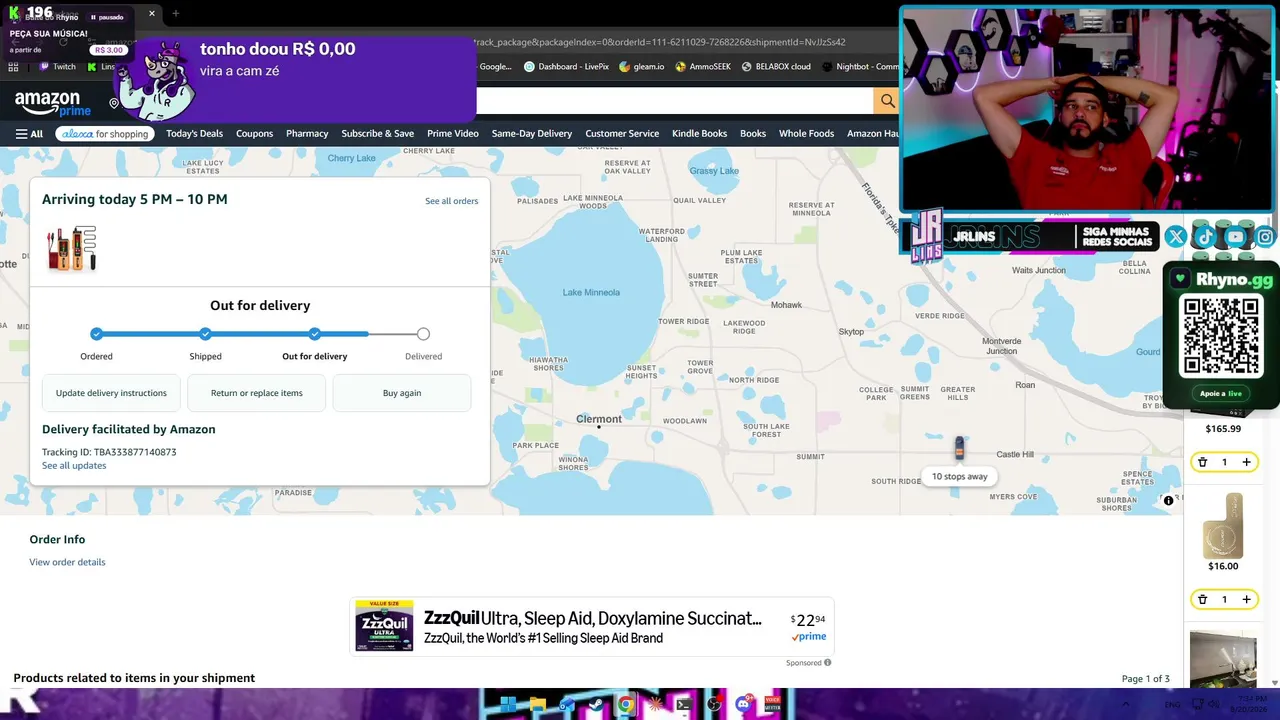Image resolution: width=1280 pixels, height=720 pixels.
Task: Open the AmmoSEEK bookmark
Action: click(703, 67)
